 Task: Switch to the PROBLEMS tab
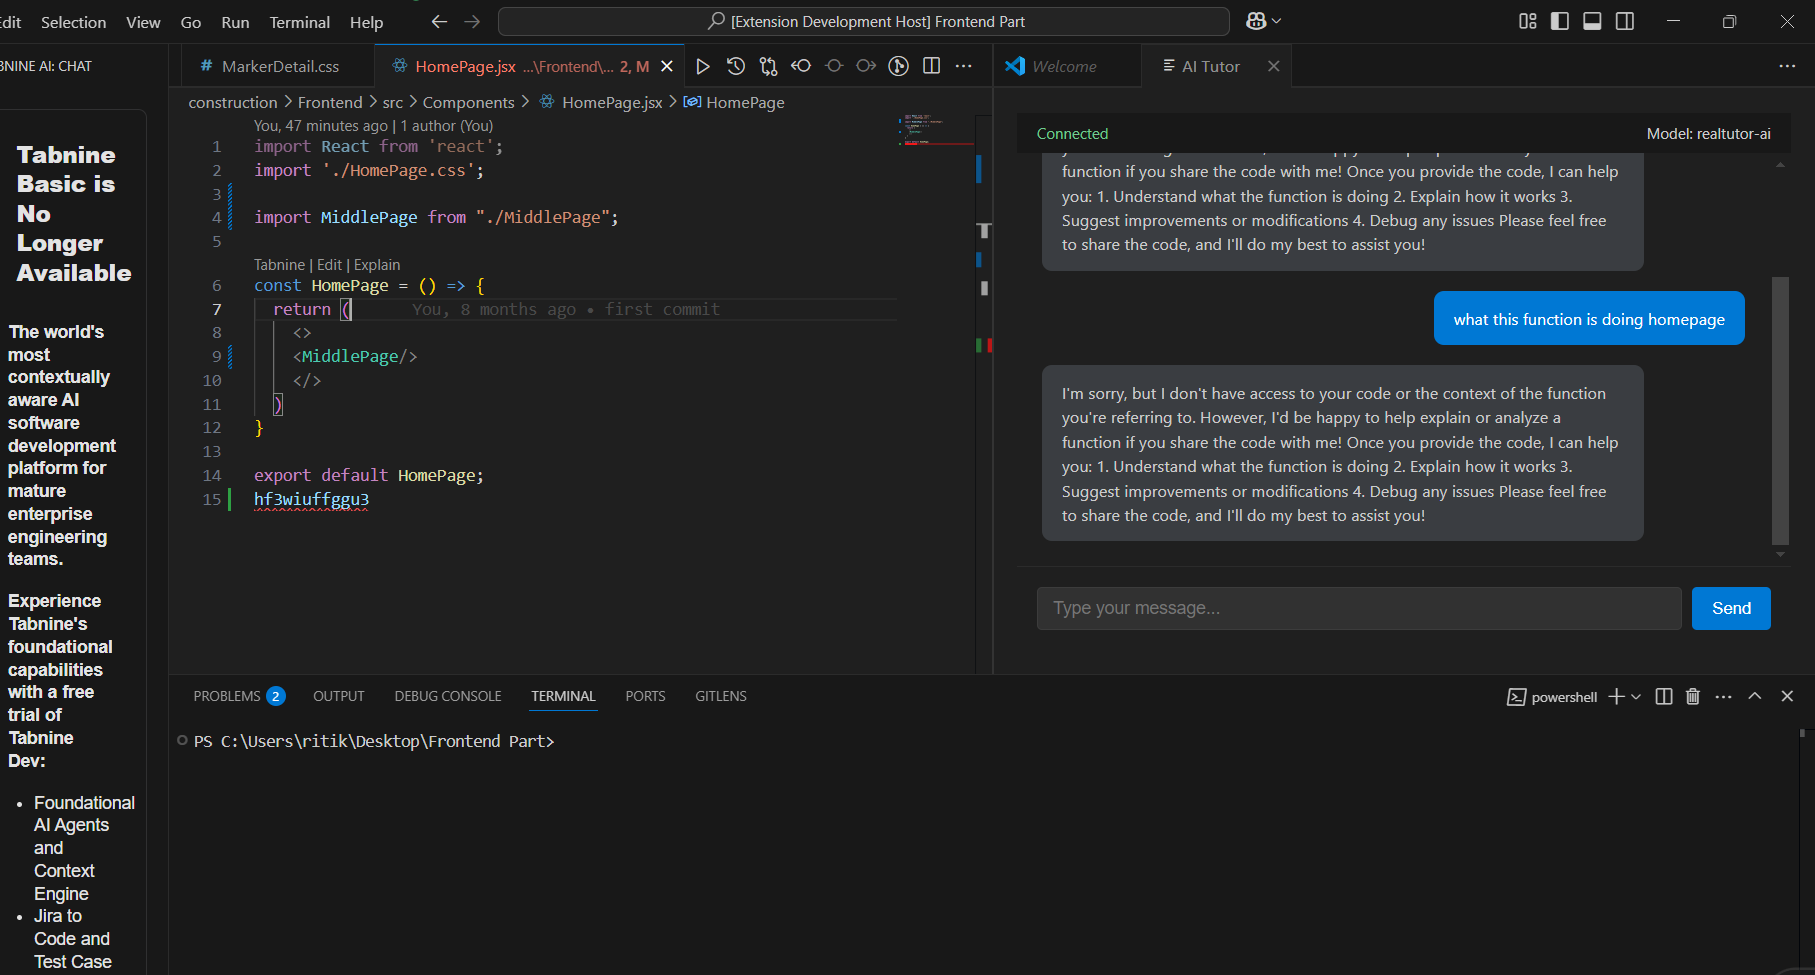point(227,696)
